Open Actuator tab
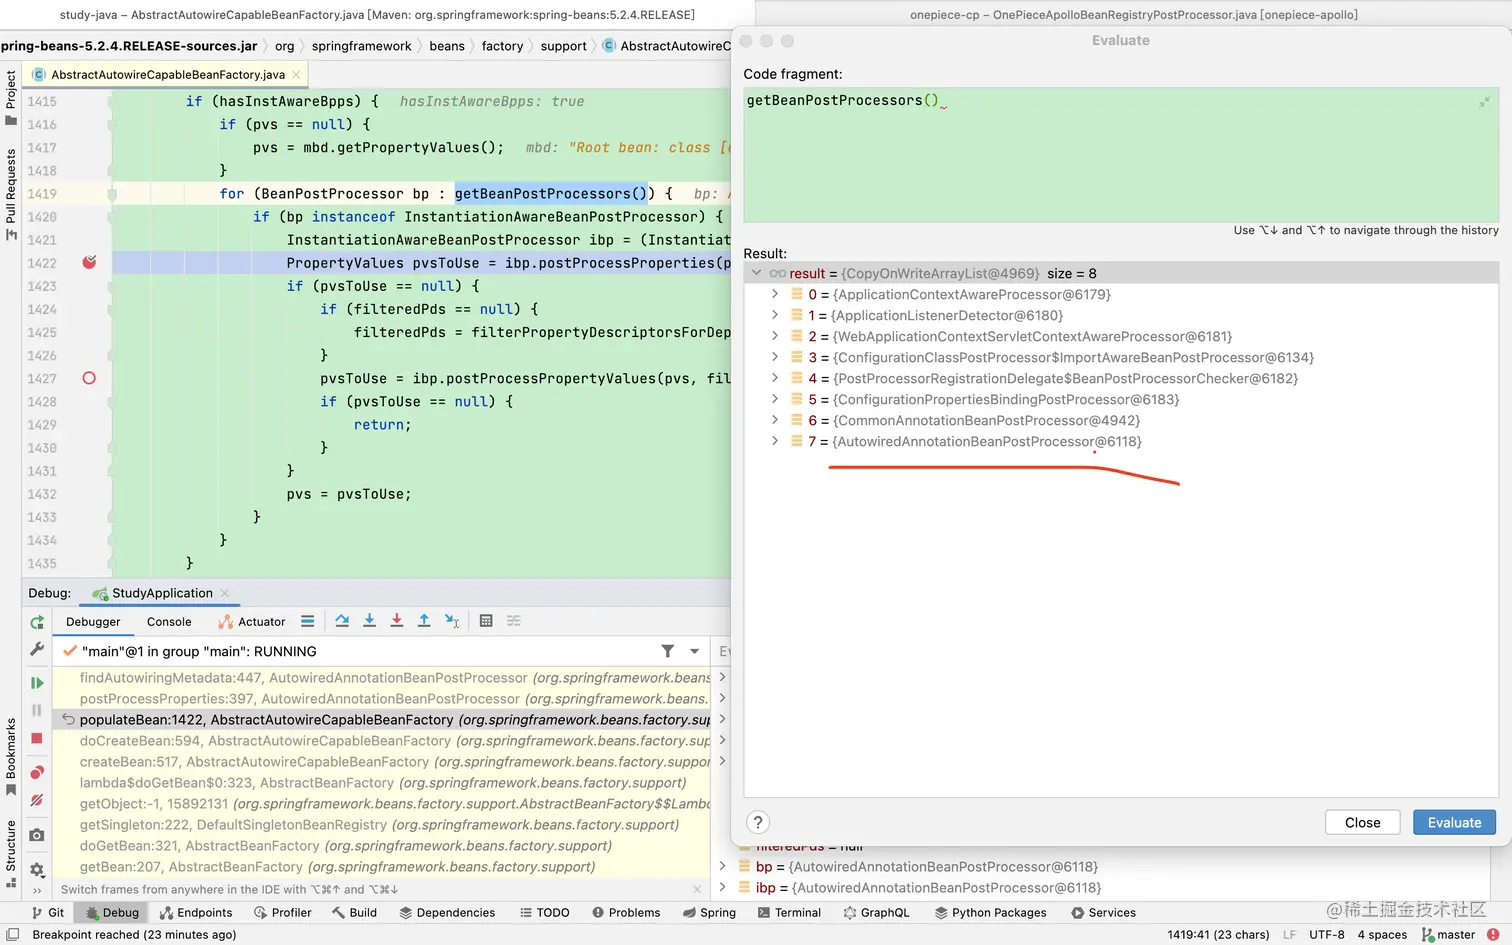Screen dimensions: 1512x945 pyautogui.click(x=252, y=621)
